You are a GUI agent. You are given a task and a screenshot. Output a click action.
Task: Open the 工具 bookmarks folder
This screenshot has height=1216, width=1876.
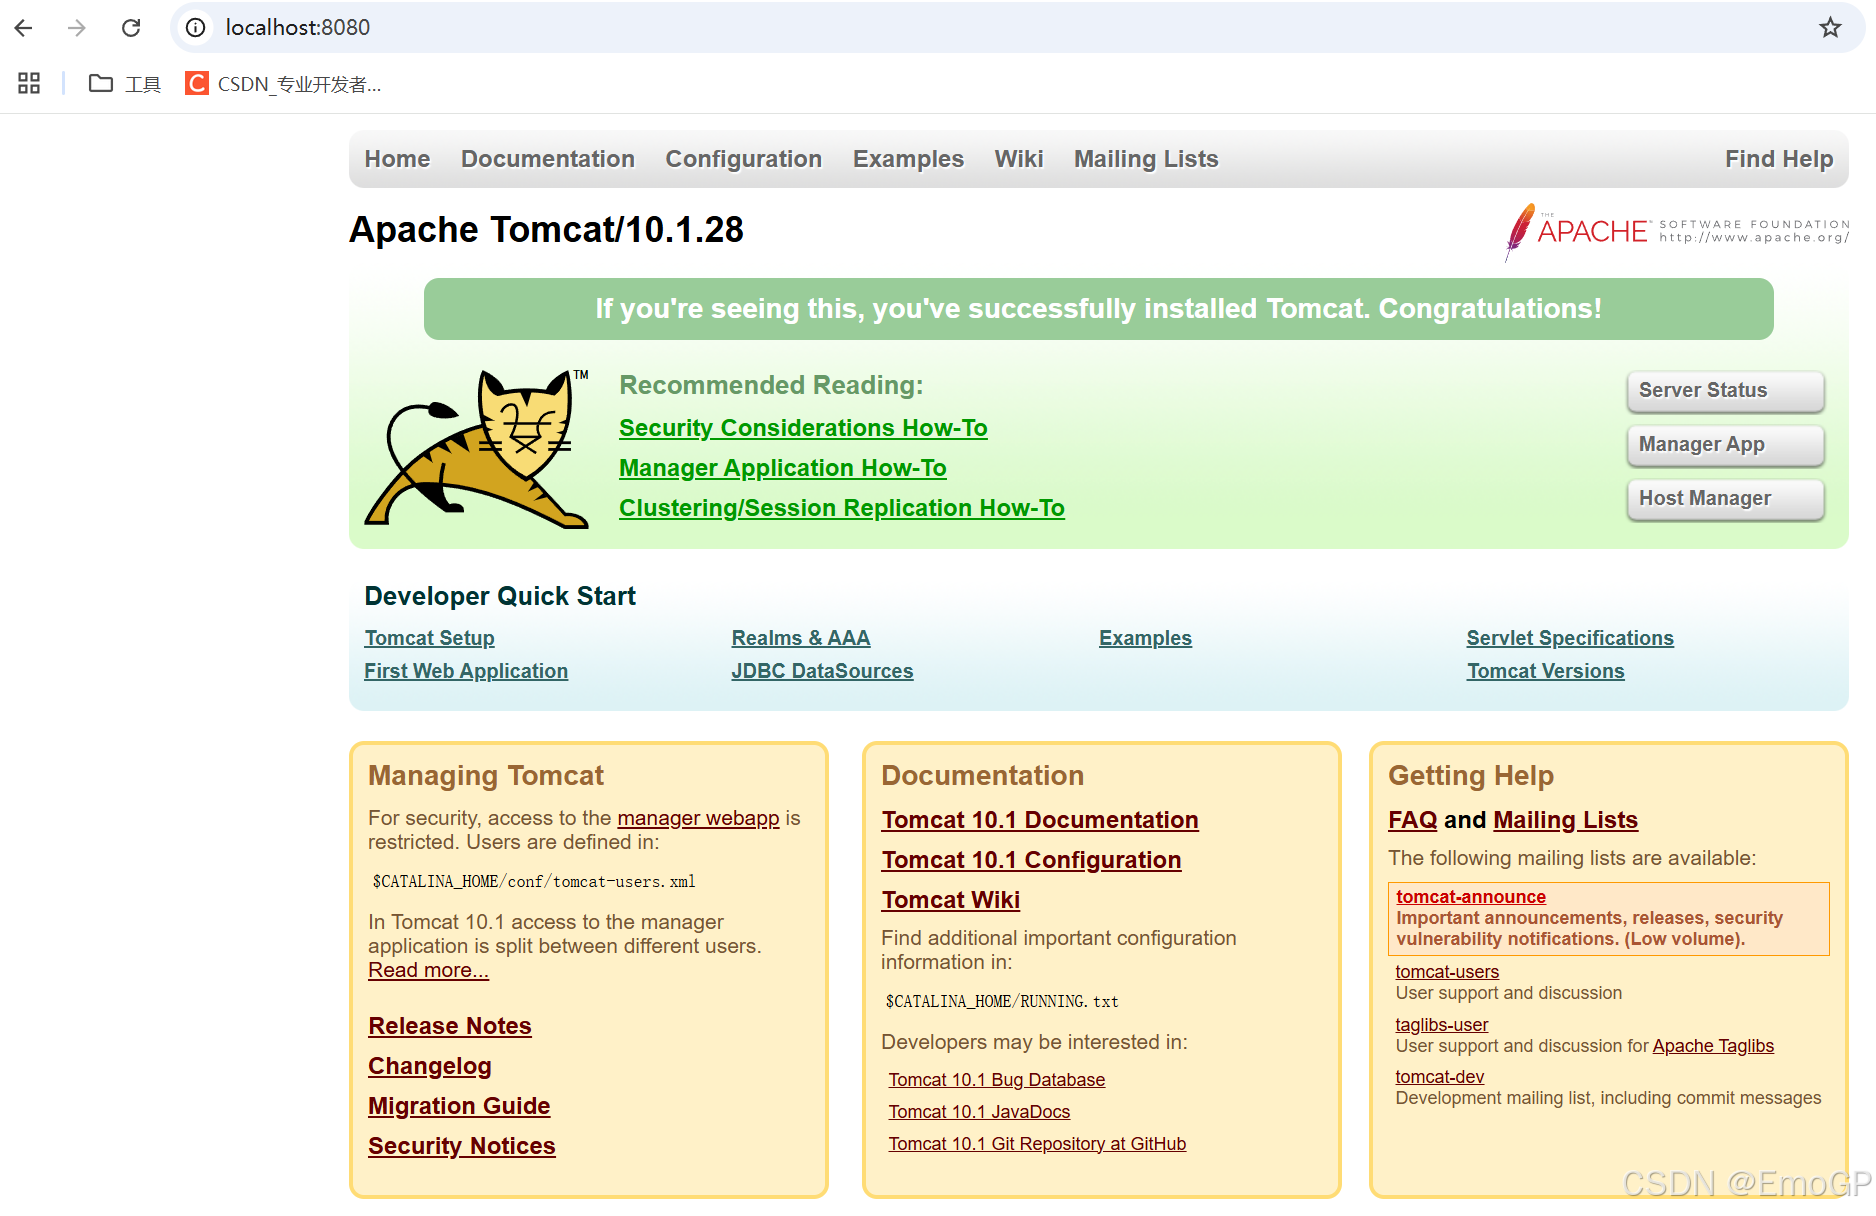125,84
